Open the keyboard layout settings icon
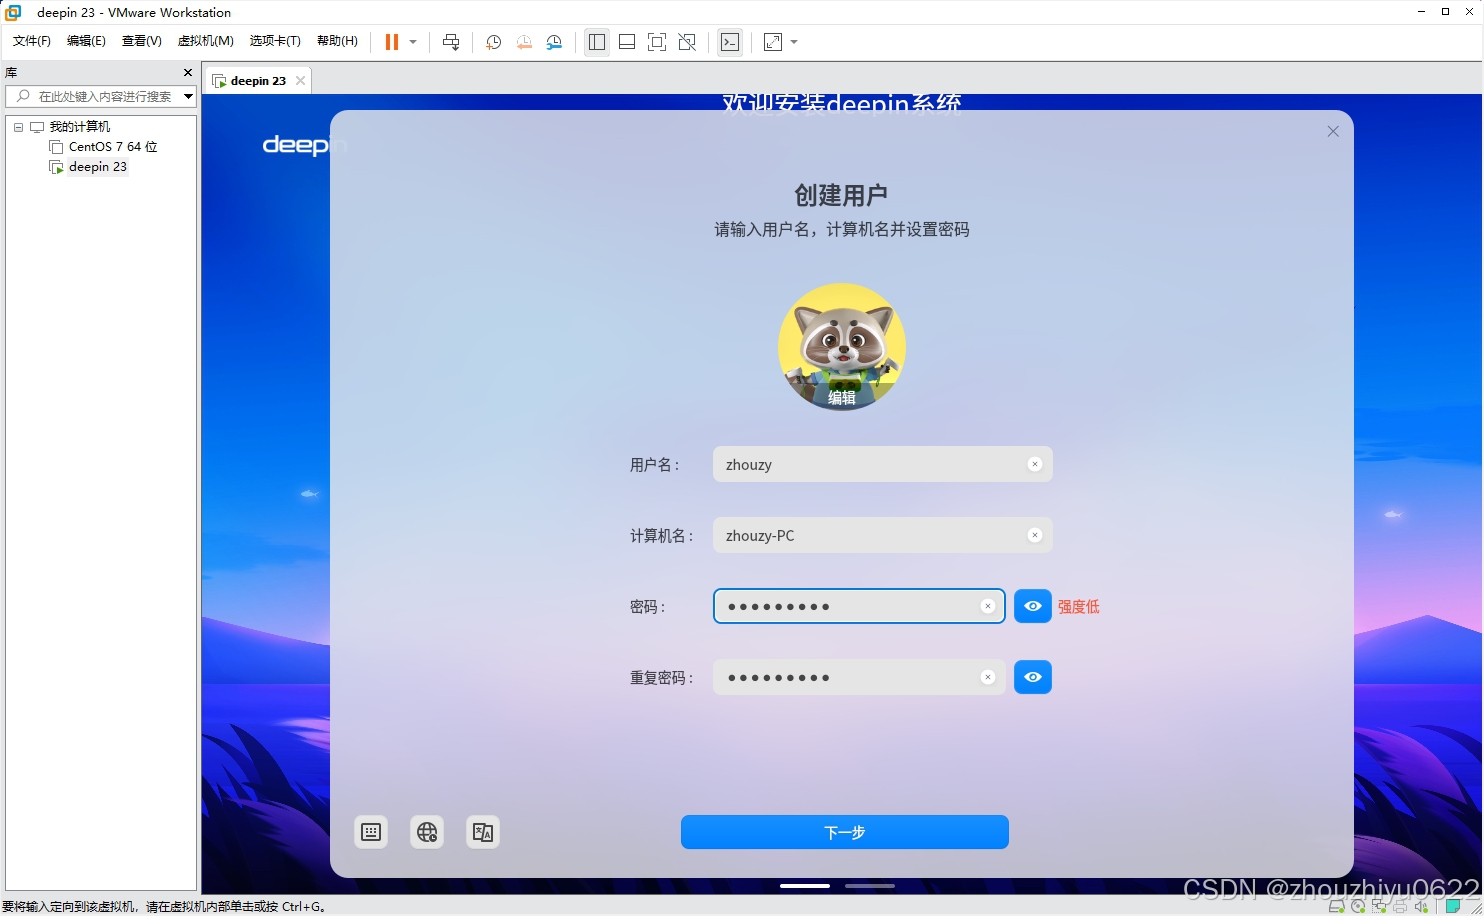Screen dimensions: 1484x916 (371, 832)
